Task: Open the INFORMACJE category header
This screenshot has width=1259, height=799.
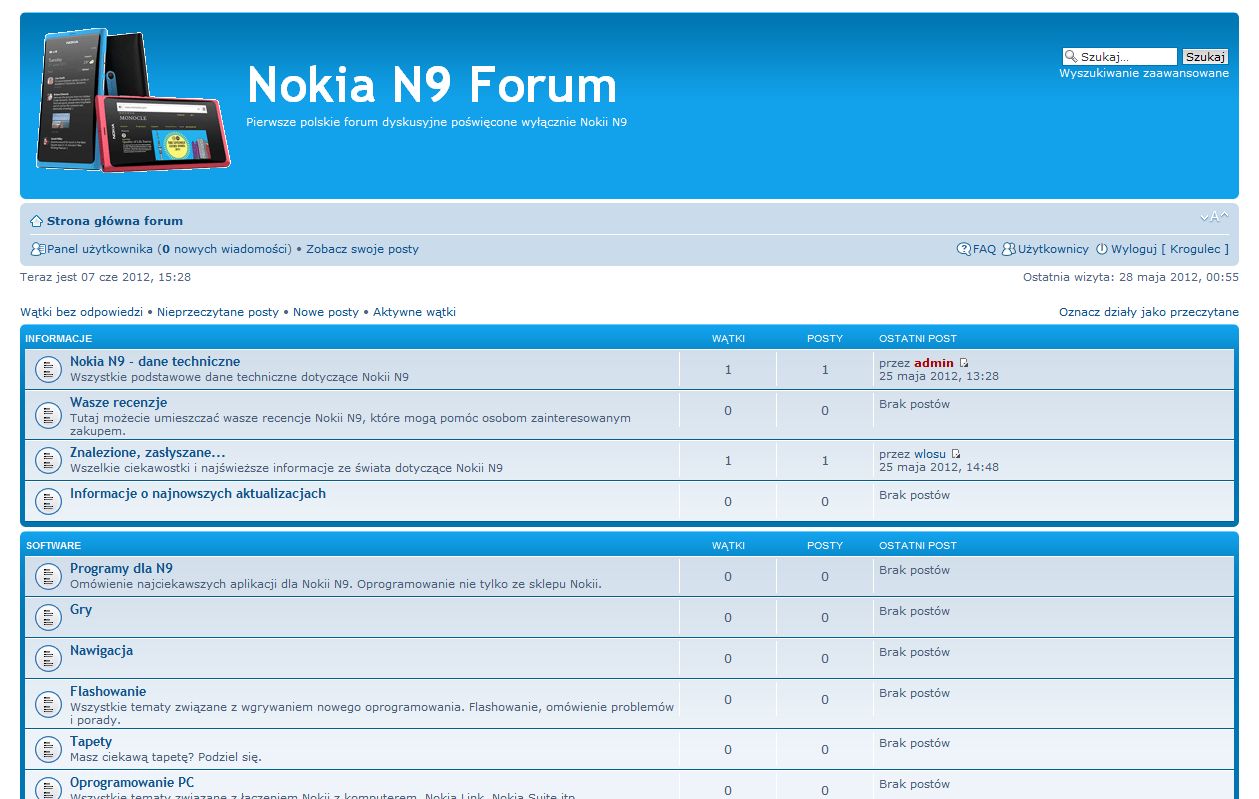Action: click(x=59, y=338)
